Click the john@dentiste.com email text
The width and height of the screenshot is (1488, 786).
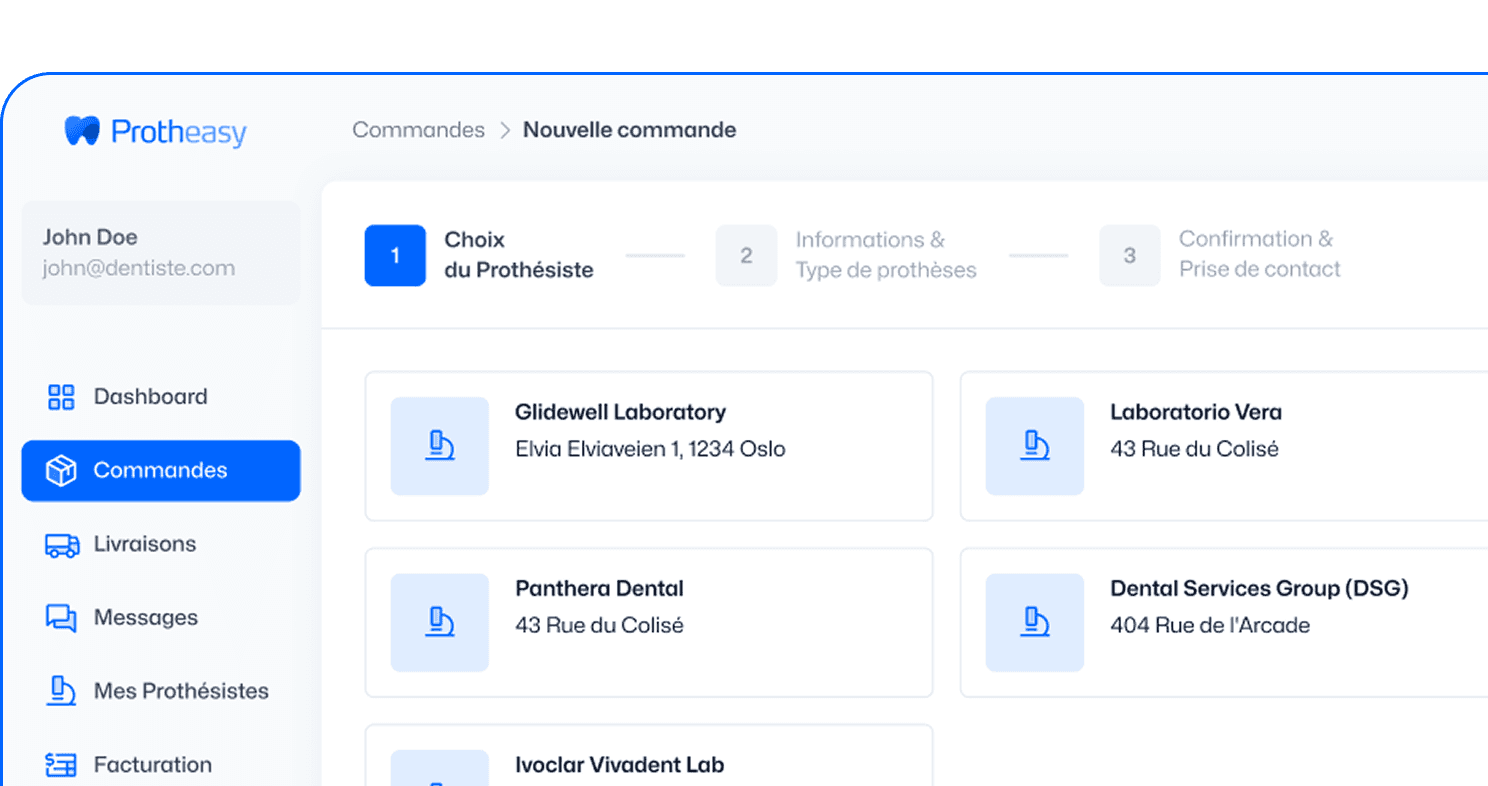tap(139, 268)
